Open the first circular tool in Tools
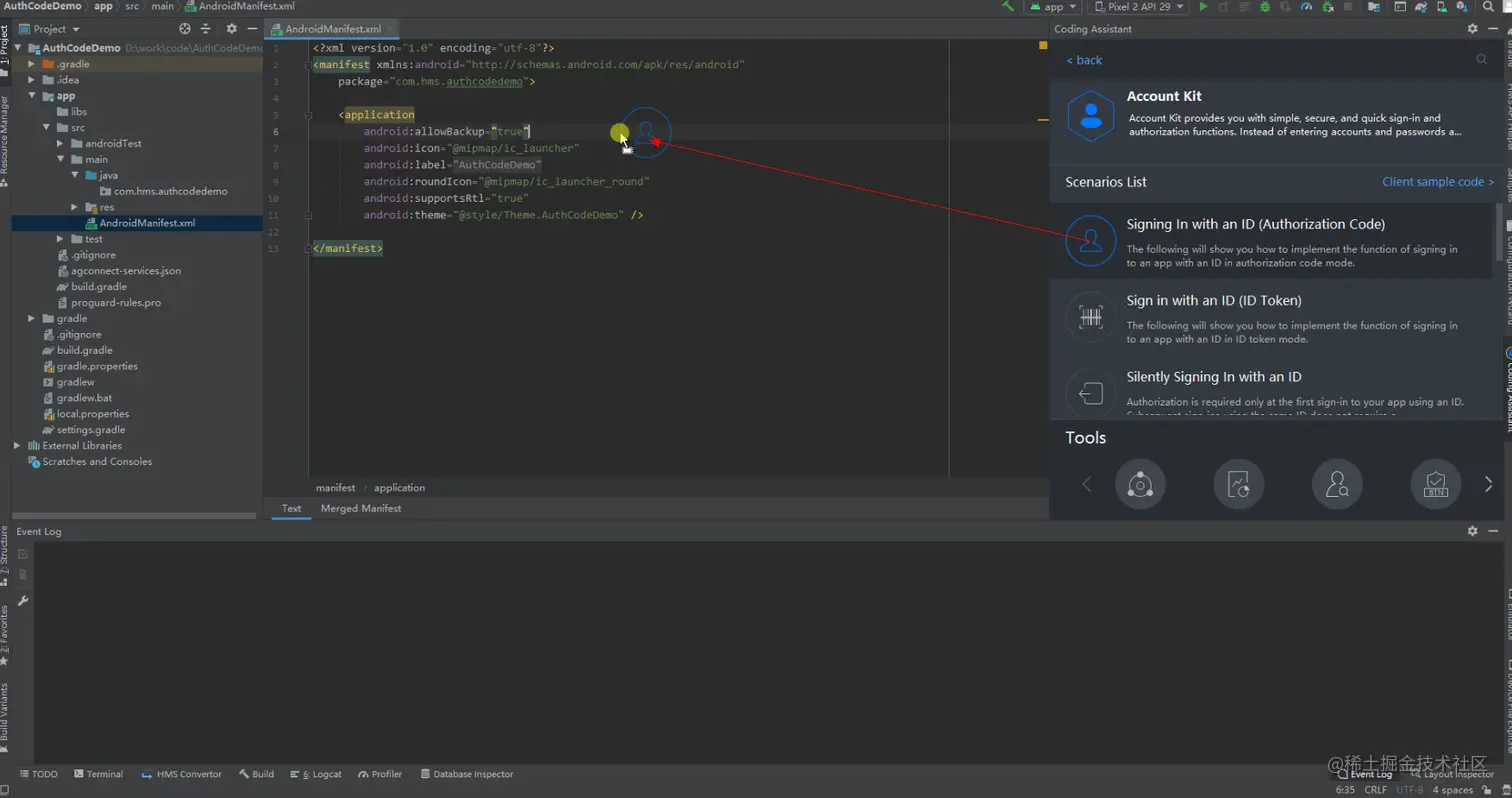 click(1140, 485)
